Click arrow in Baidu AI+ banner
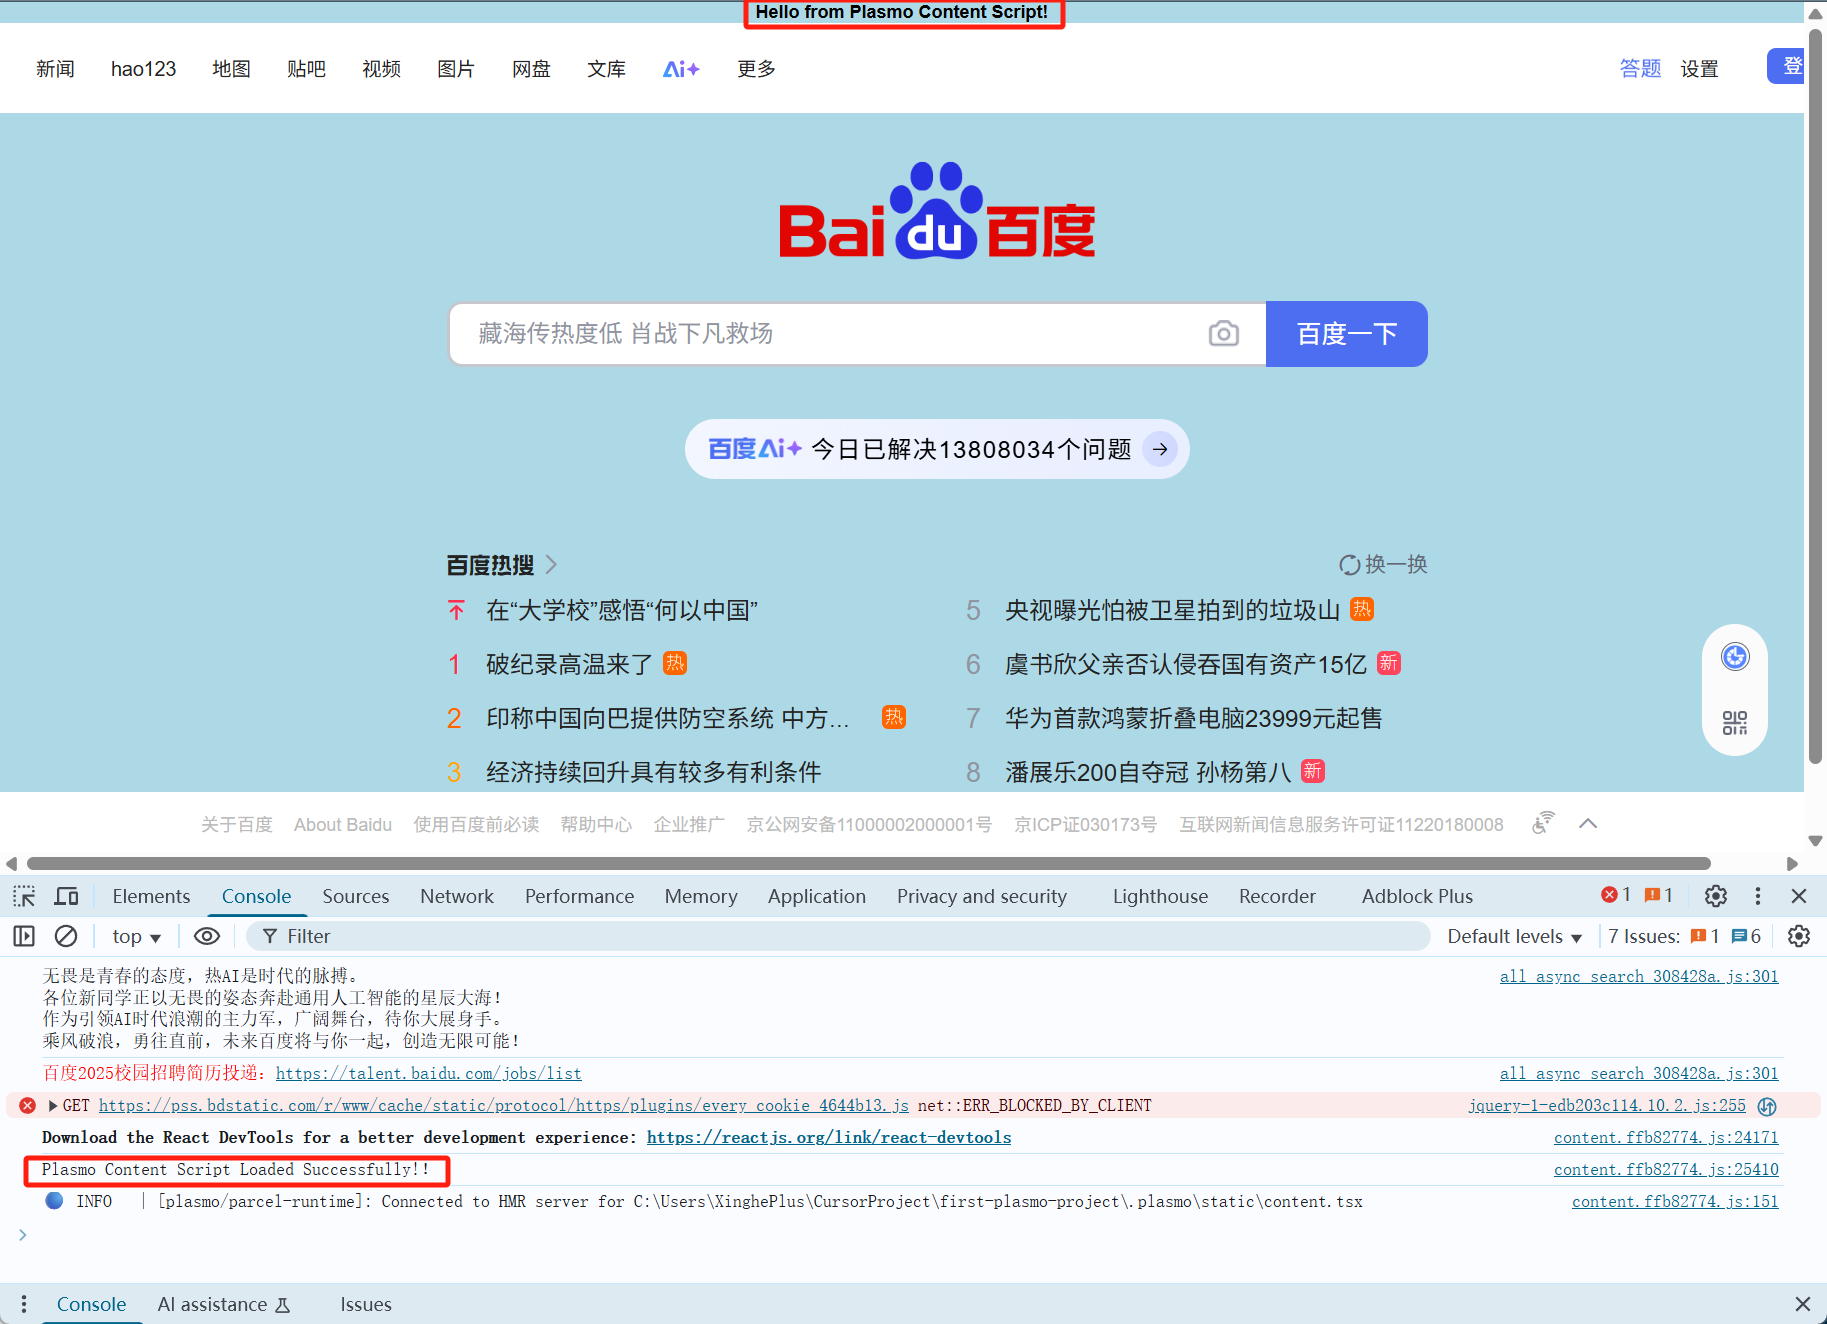1827x1324 pixels. pyautogui.click(x=1160, y=449)
